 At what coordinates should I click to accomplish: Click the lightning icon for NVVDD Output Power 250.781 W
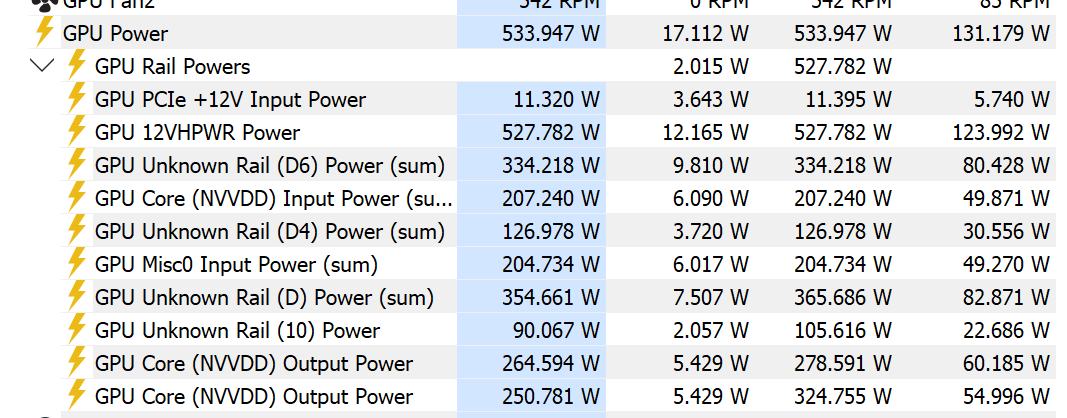click(77, 396)
